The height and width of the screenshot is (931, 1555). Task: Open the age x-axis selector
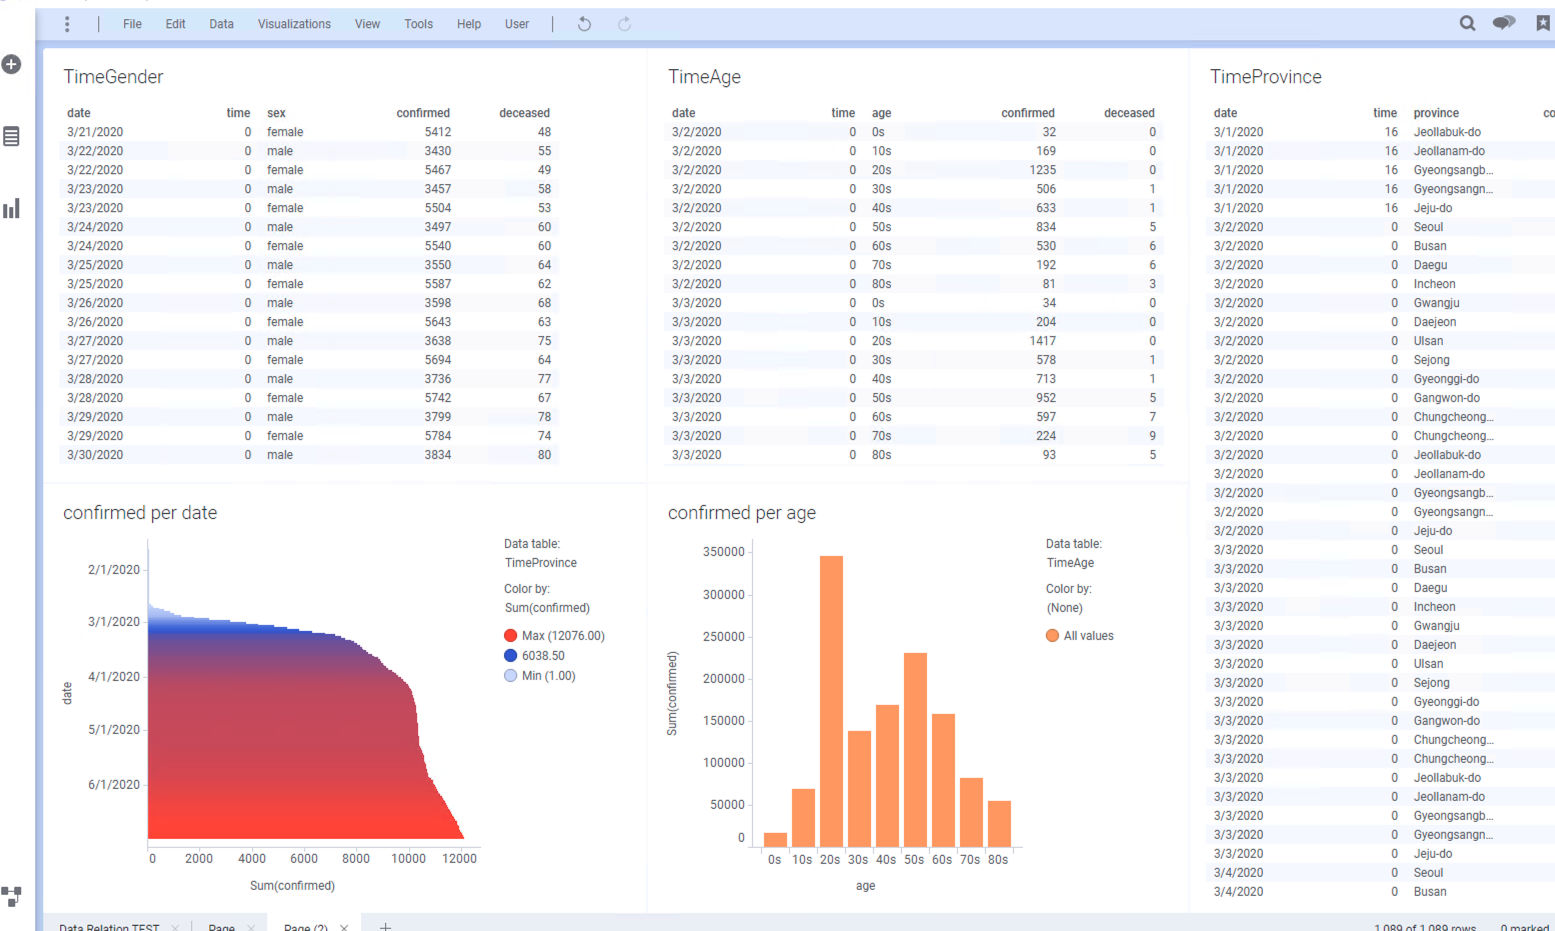[x=865, y=886]
